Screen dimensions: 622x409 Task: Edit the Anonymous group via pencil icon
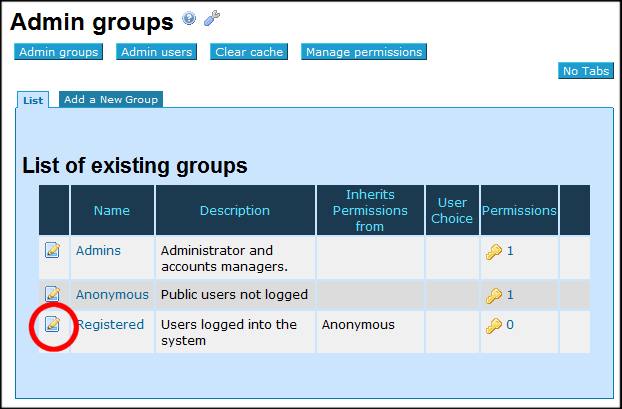[x=53, y=294]
